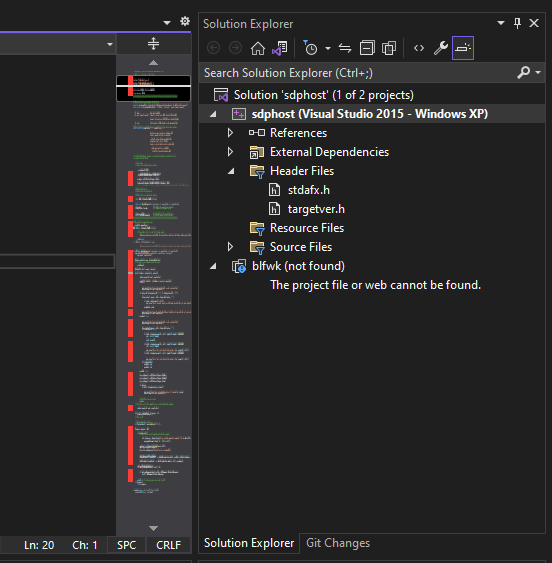Screen dimensions: 552x563
Task: Click the Forward navigation arrow
Action: (x=236, y=48)
